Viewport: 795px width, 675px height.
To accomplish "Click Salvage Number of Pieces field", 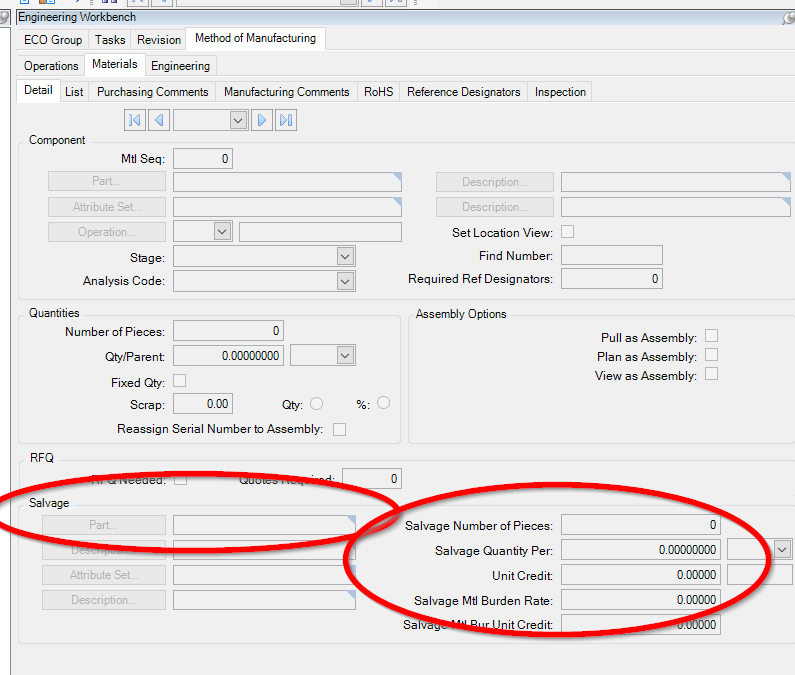I will (641, 524).
